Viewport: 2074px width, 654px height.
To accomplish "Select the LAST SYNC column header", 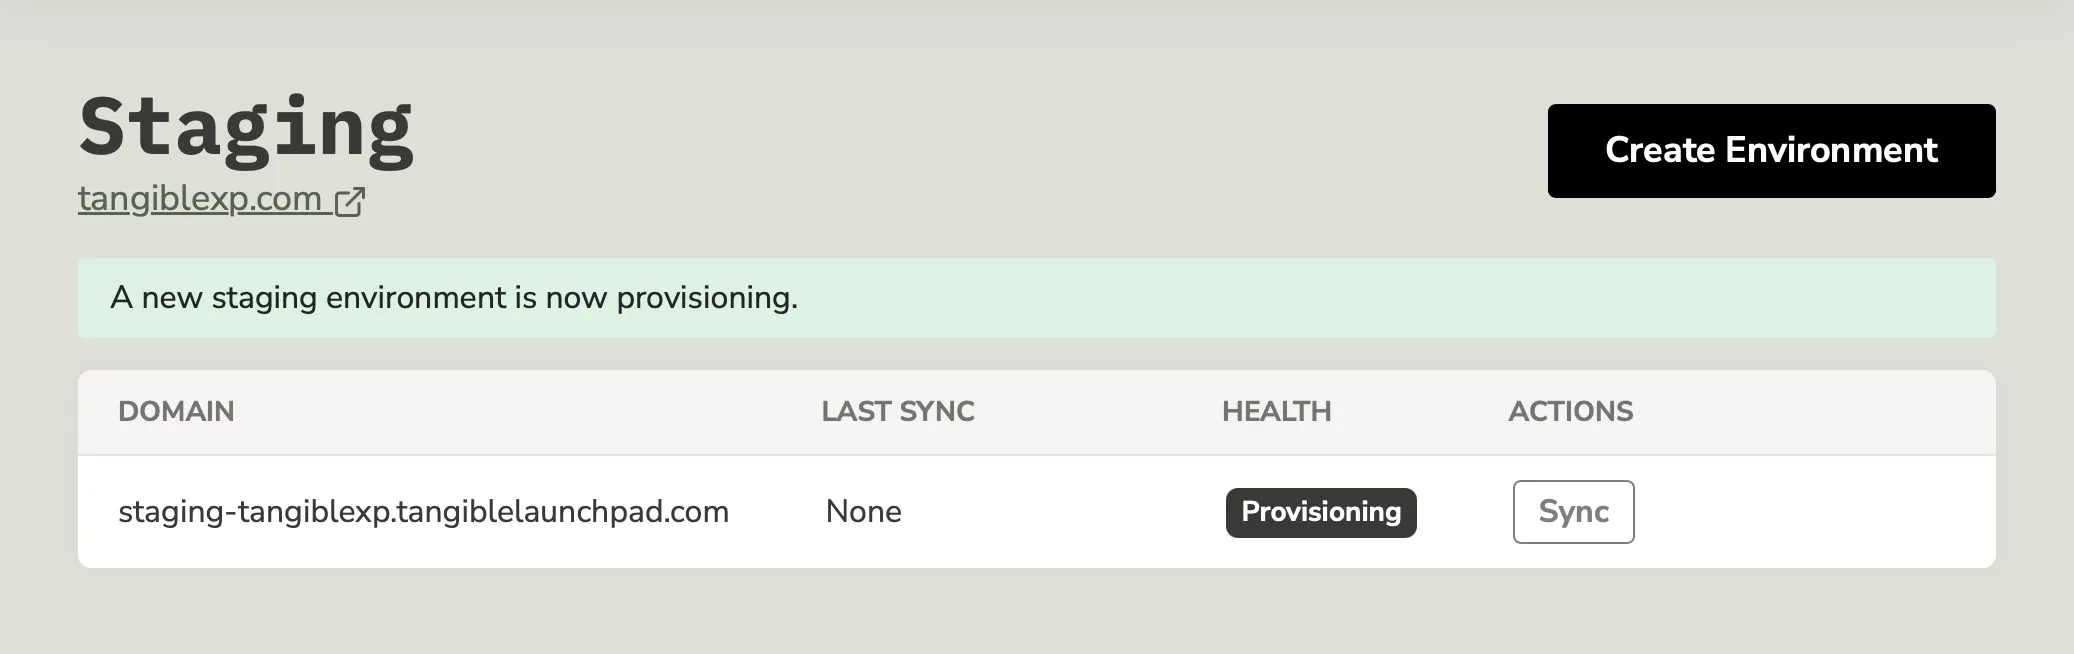I will (897, 411).
